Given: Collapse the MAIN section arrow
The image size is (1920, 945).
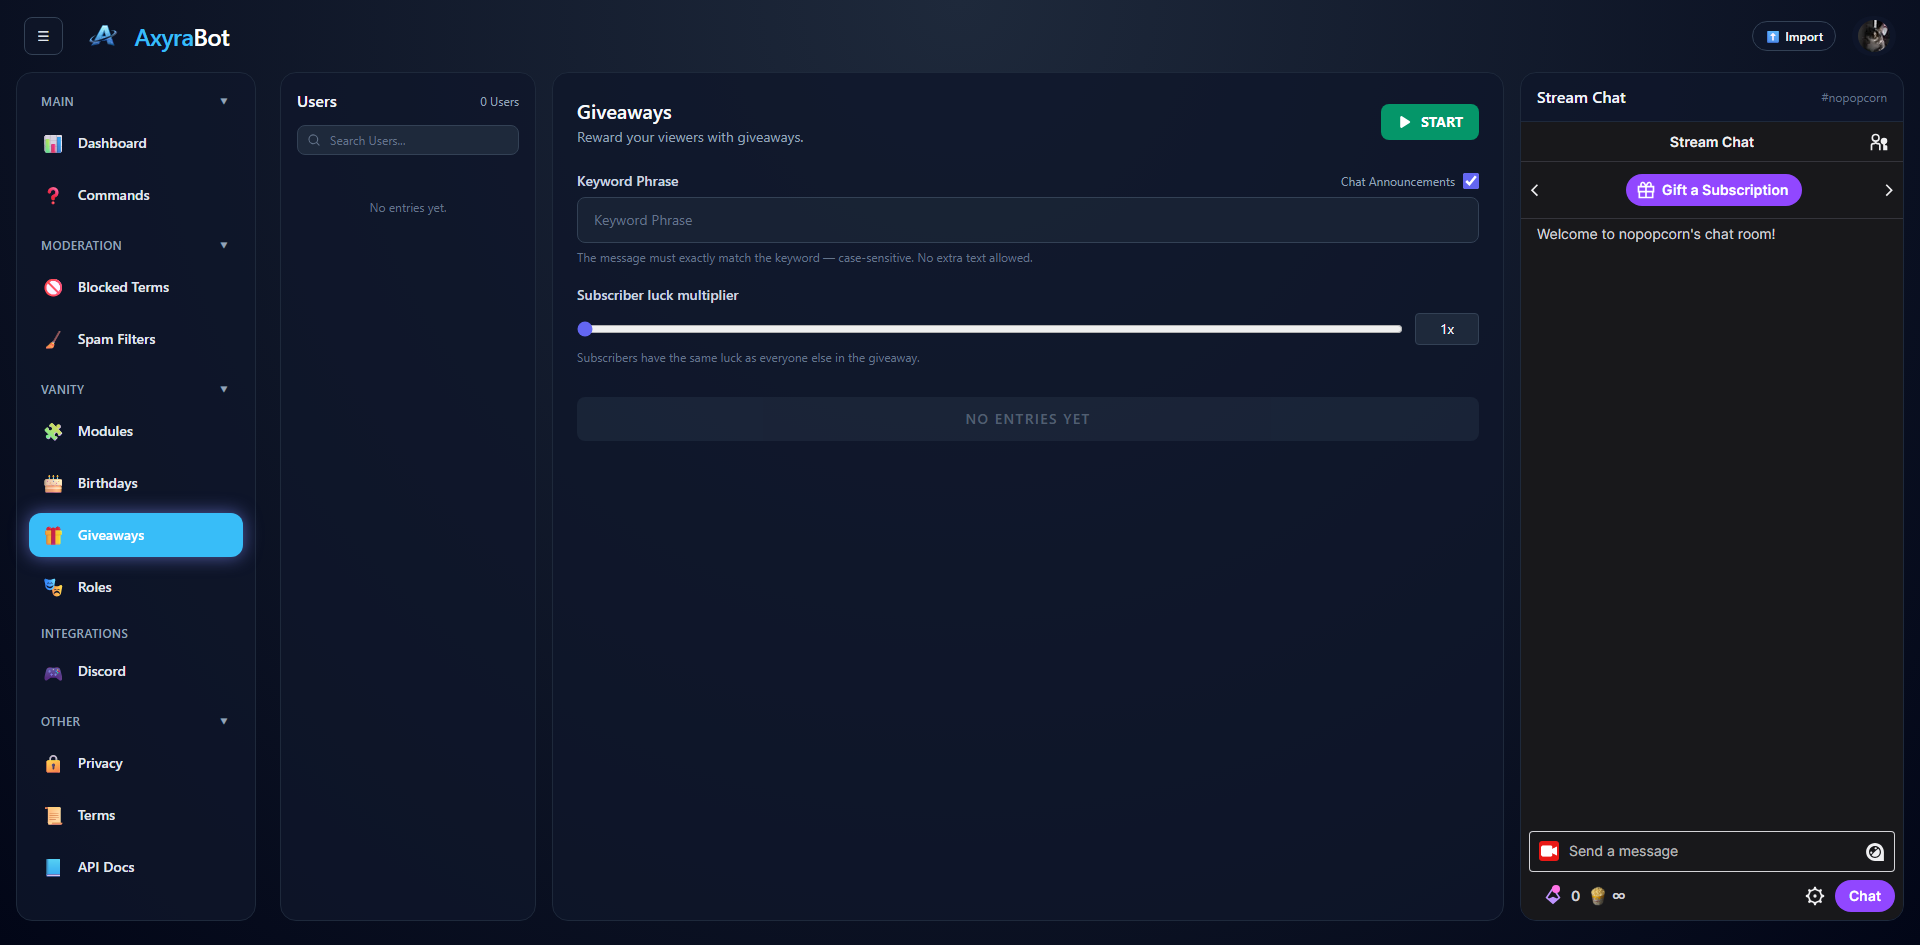Looking at the screenshot, I should pos(224,101).
